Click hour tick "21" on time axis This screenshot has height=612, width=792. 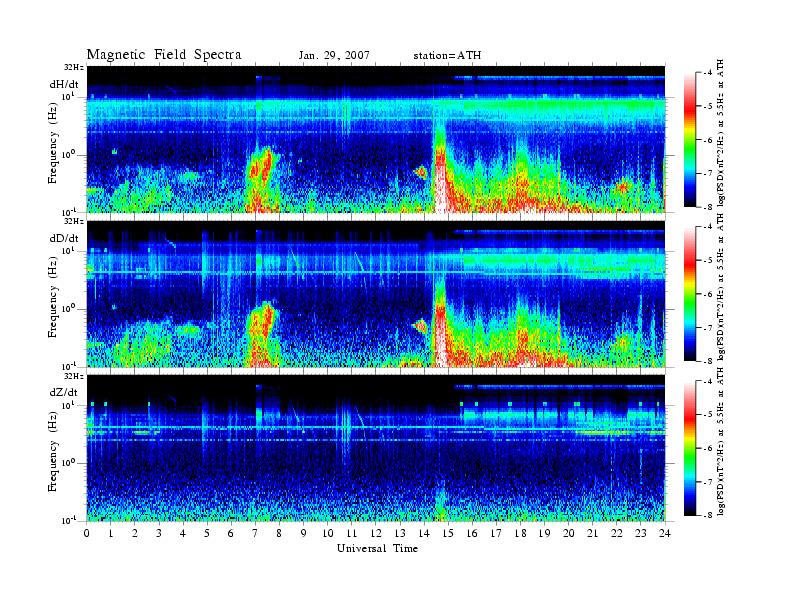[x=592, y=533]
